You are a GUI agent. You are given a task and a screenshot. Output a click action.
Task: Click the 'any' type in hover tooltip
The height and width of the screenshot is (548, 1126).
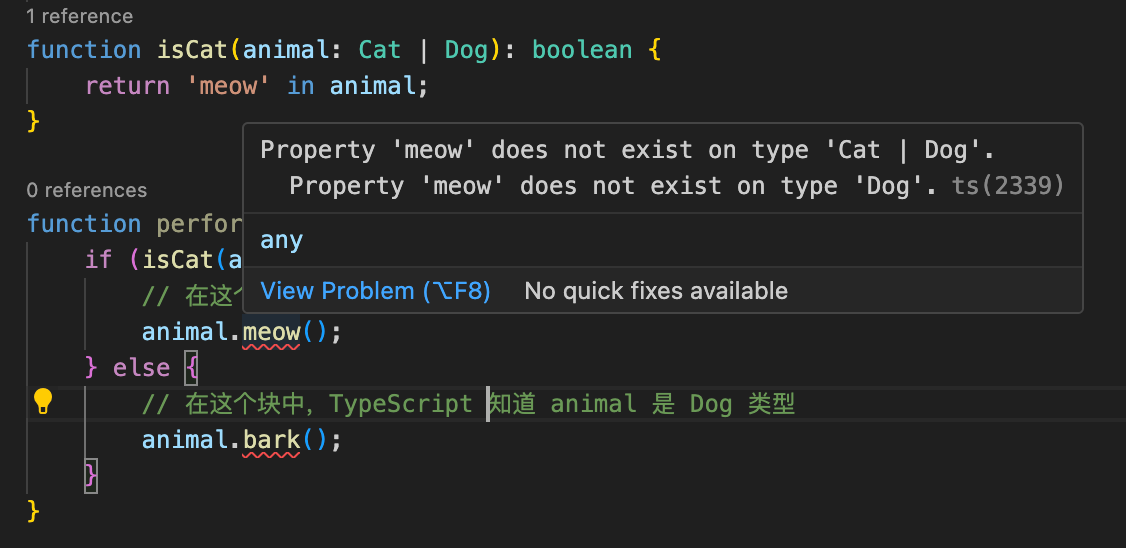click(x=281, y=240)
